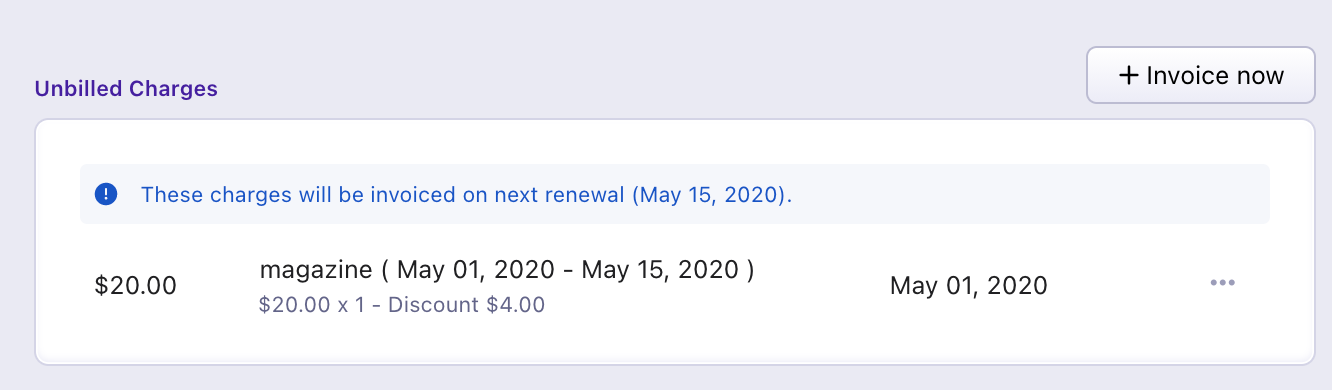Open the three-dot menu for magazine charge
Image resolution: width=1332 pixels, height=390 pixels.
click(x=1223, y=283)
